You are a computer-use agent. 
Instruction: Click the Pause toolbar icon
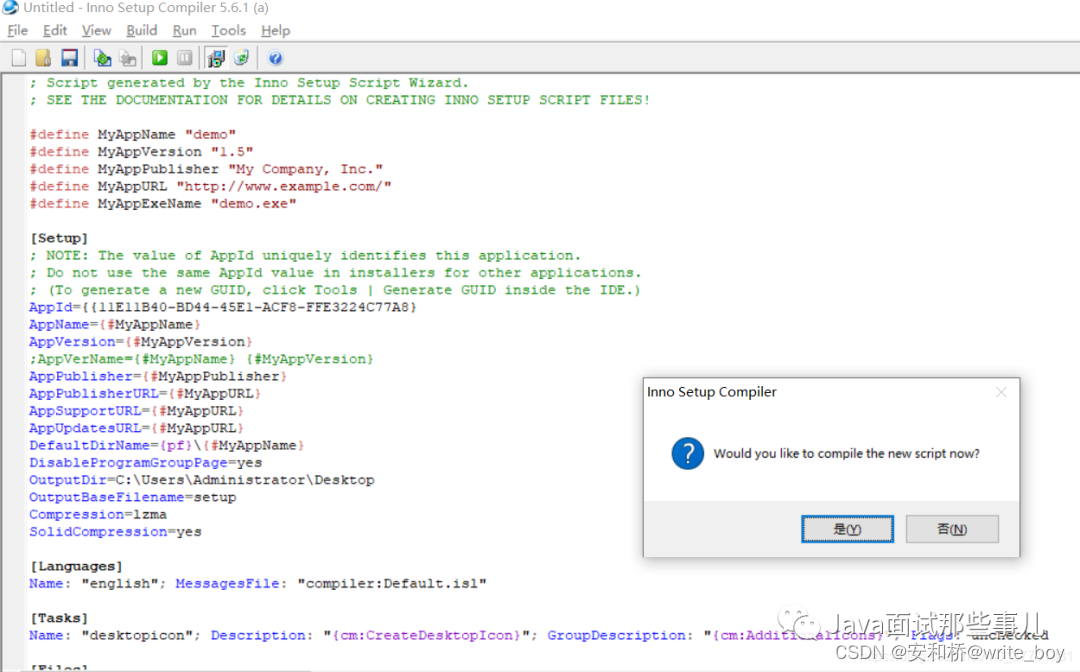pyautogui.click(x=185, y=58)
